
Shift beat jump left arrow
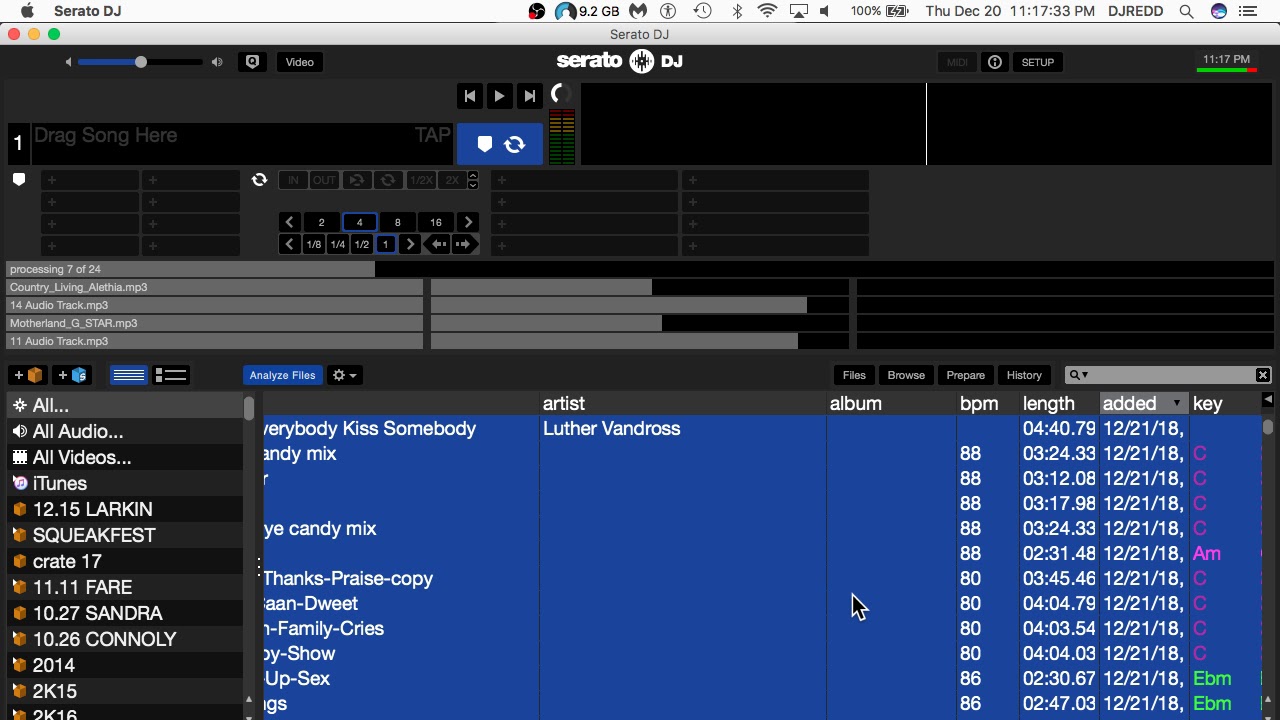coord(437,244)
